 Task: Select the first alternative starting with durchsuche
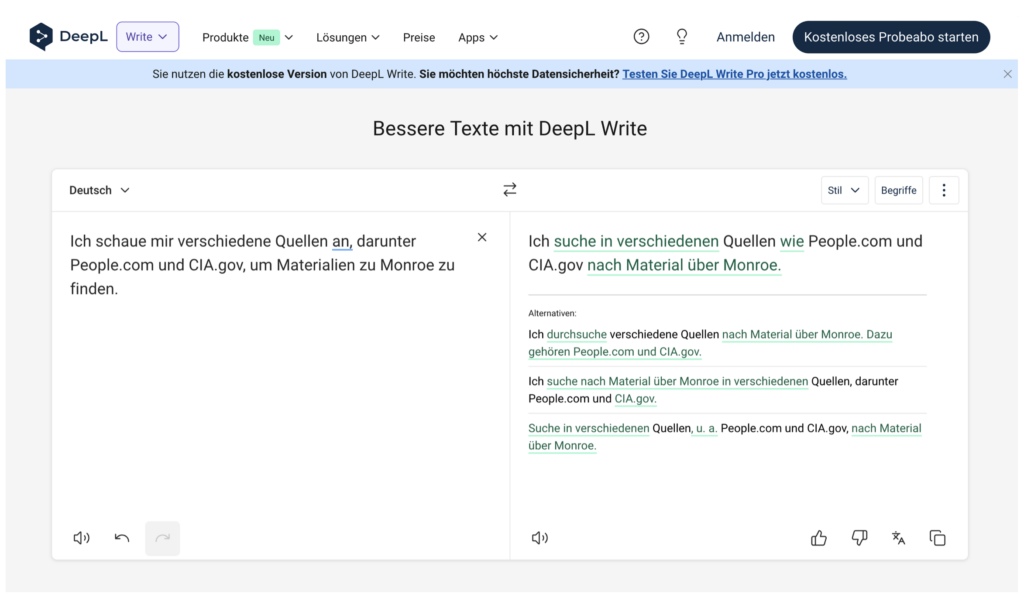point(710,343)
